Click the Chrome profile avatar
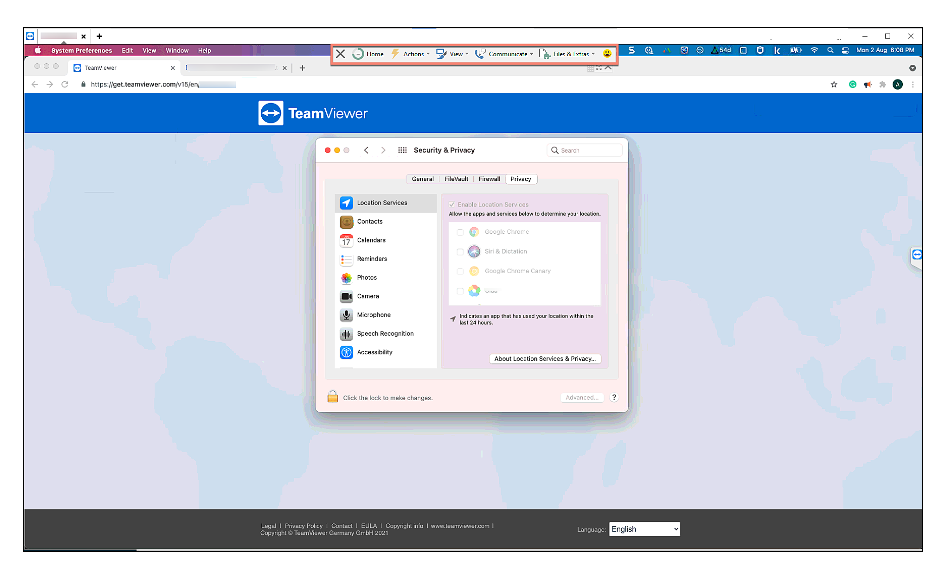 pyautogui.click(x=898, y=84)
